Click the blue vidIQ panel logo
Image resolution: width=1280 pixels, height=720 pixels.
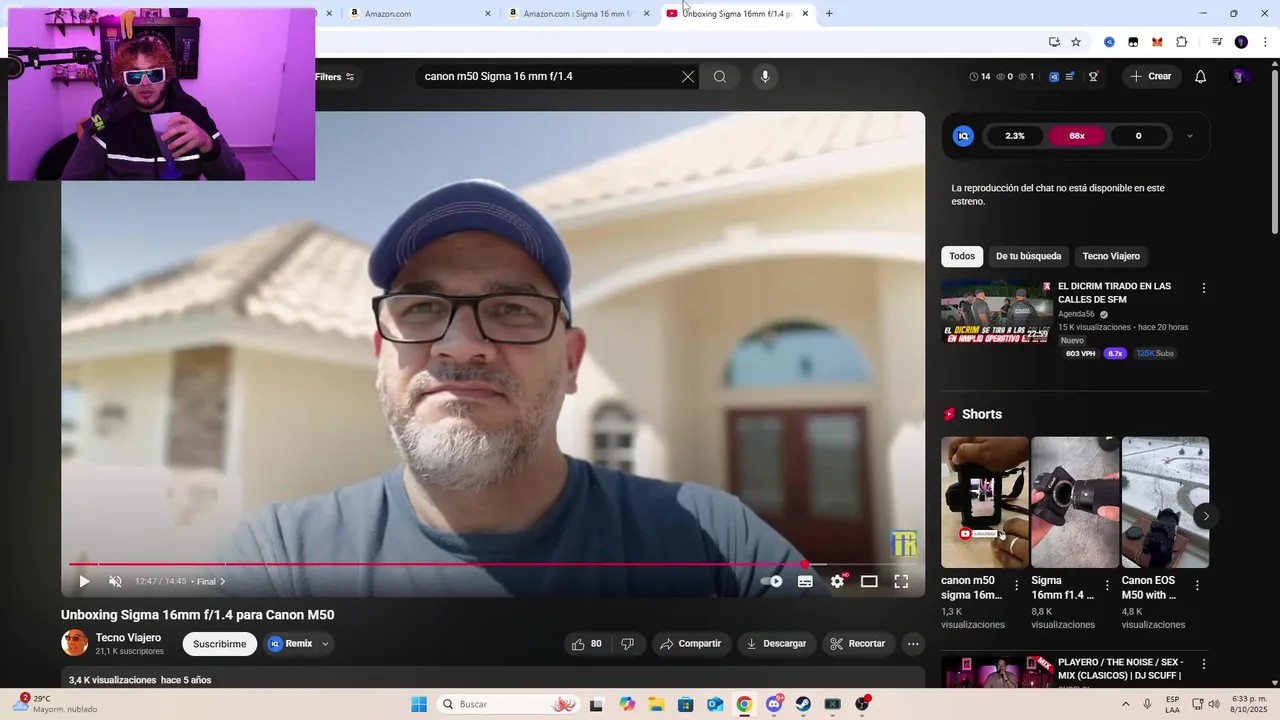963,136
